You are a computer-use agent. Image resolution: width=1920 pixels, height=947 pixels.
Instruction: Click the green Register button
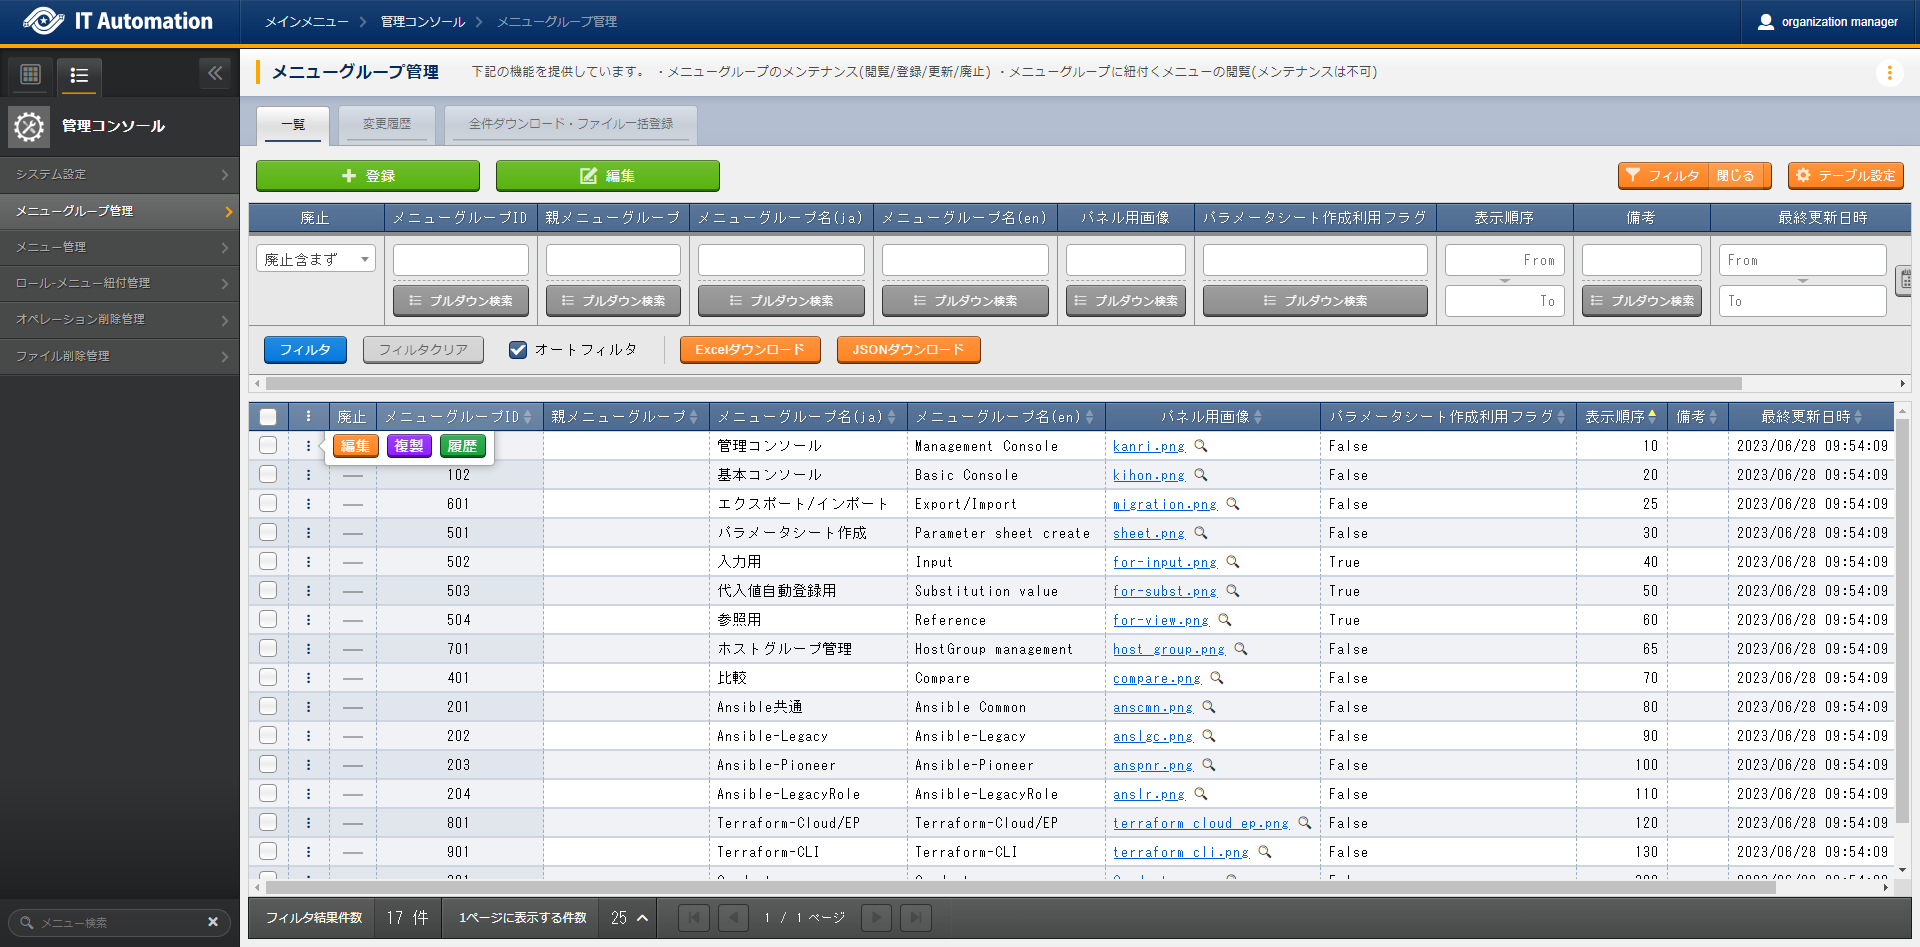coord(368,176)
